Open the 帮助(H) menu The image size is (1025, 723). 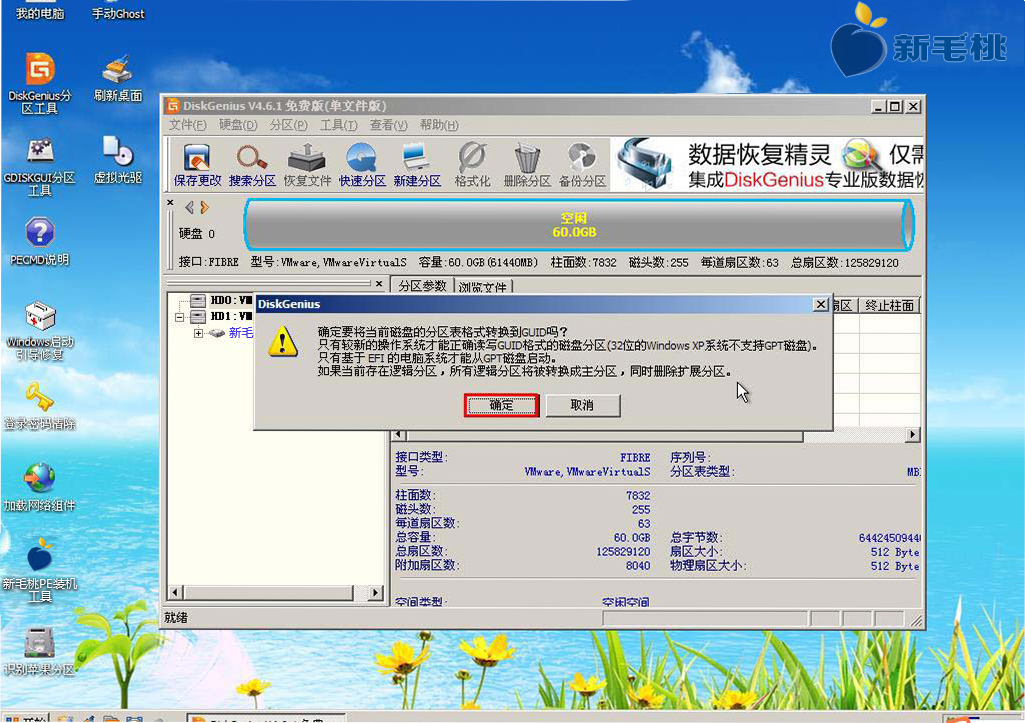[439, 125]
